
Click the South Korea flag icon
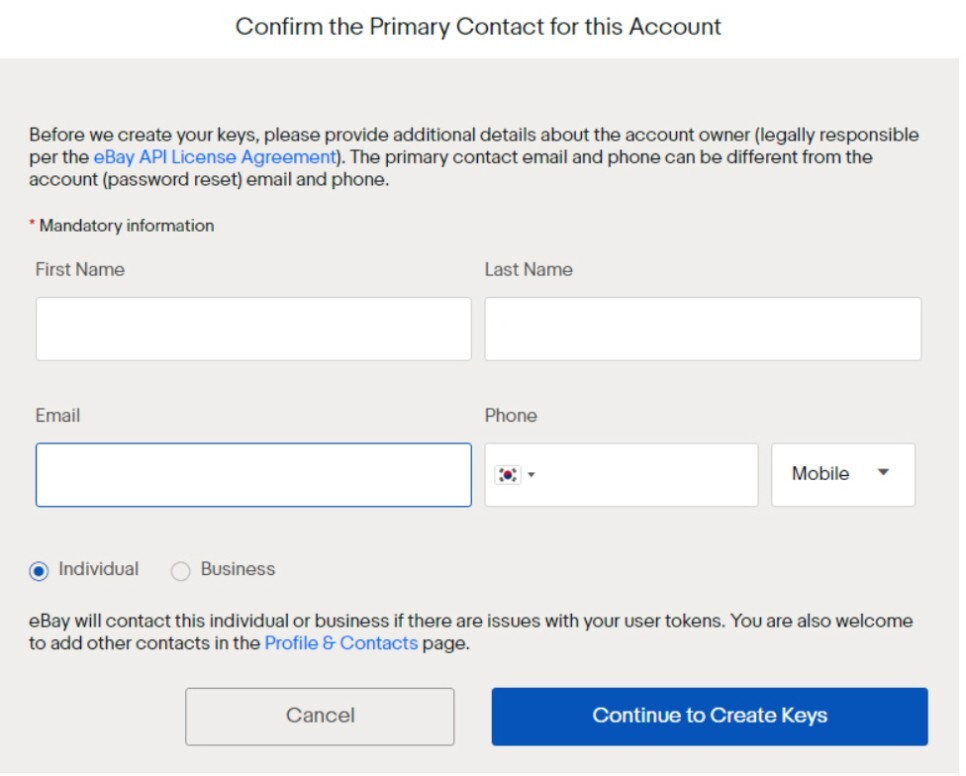click(507, 475)
